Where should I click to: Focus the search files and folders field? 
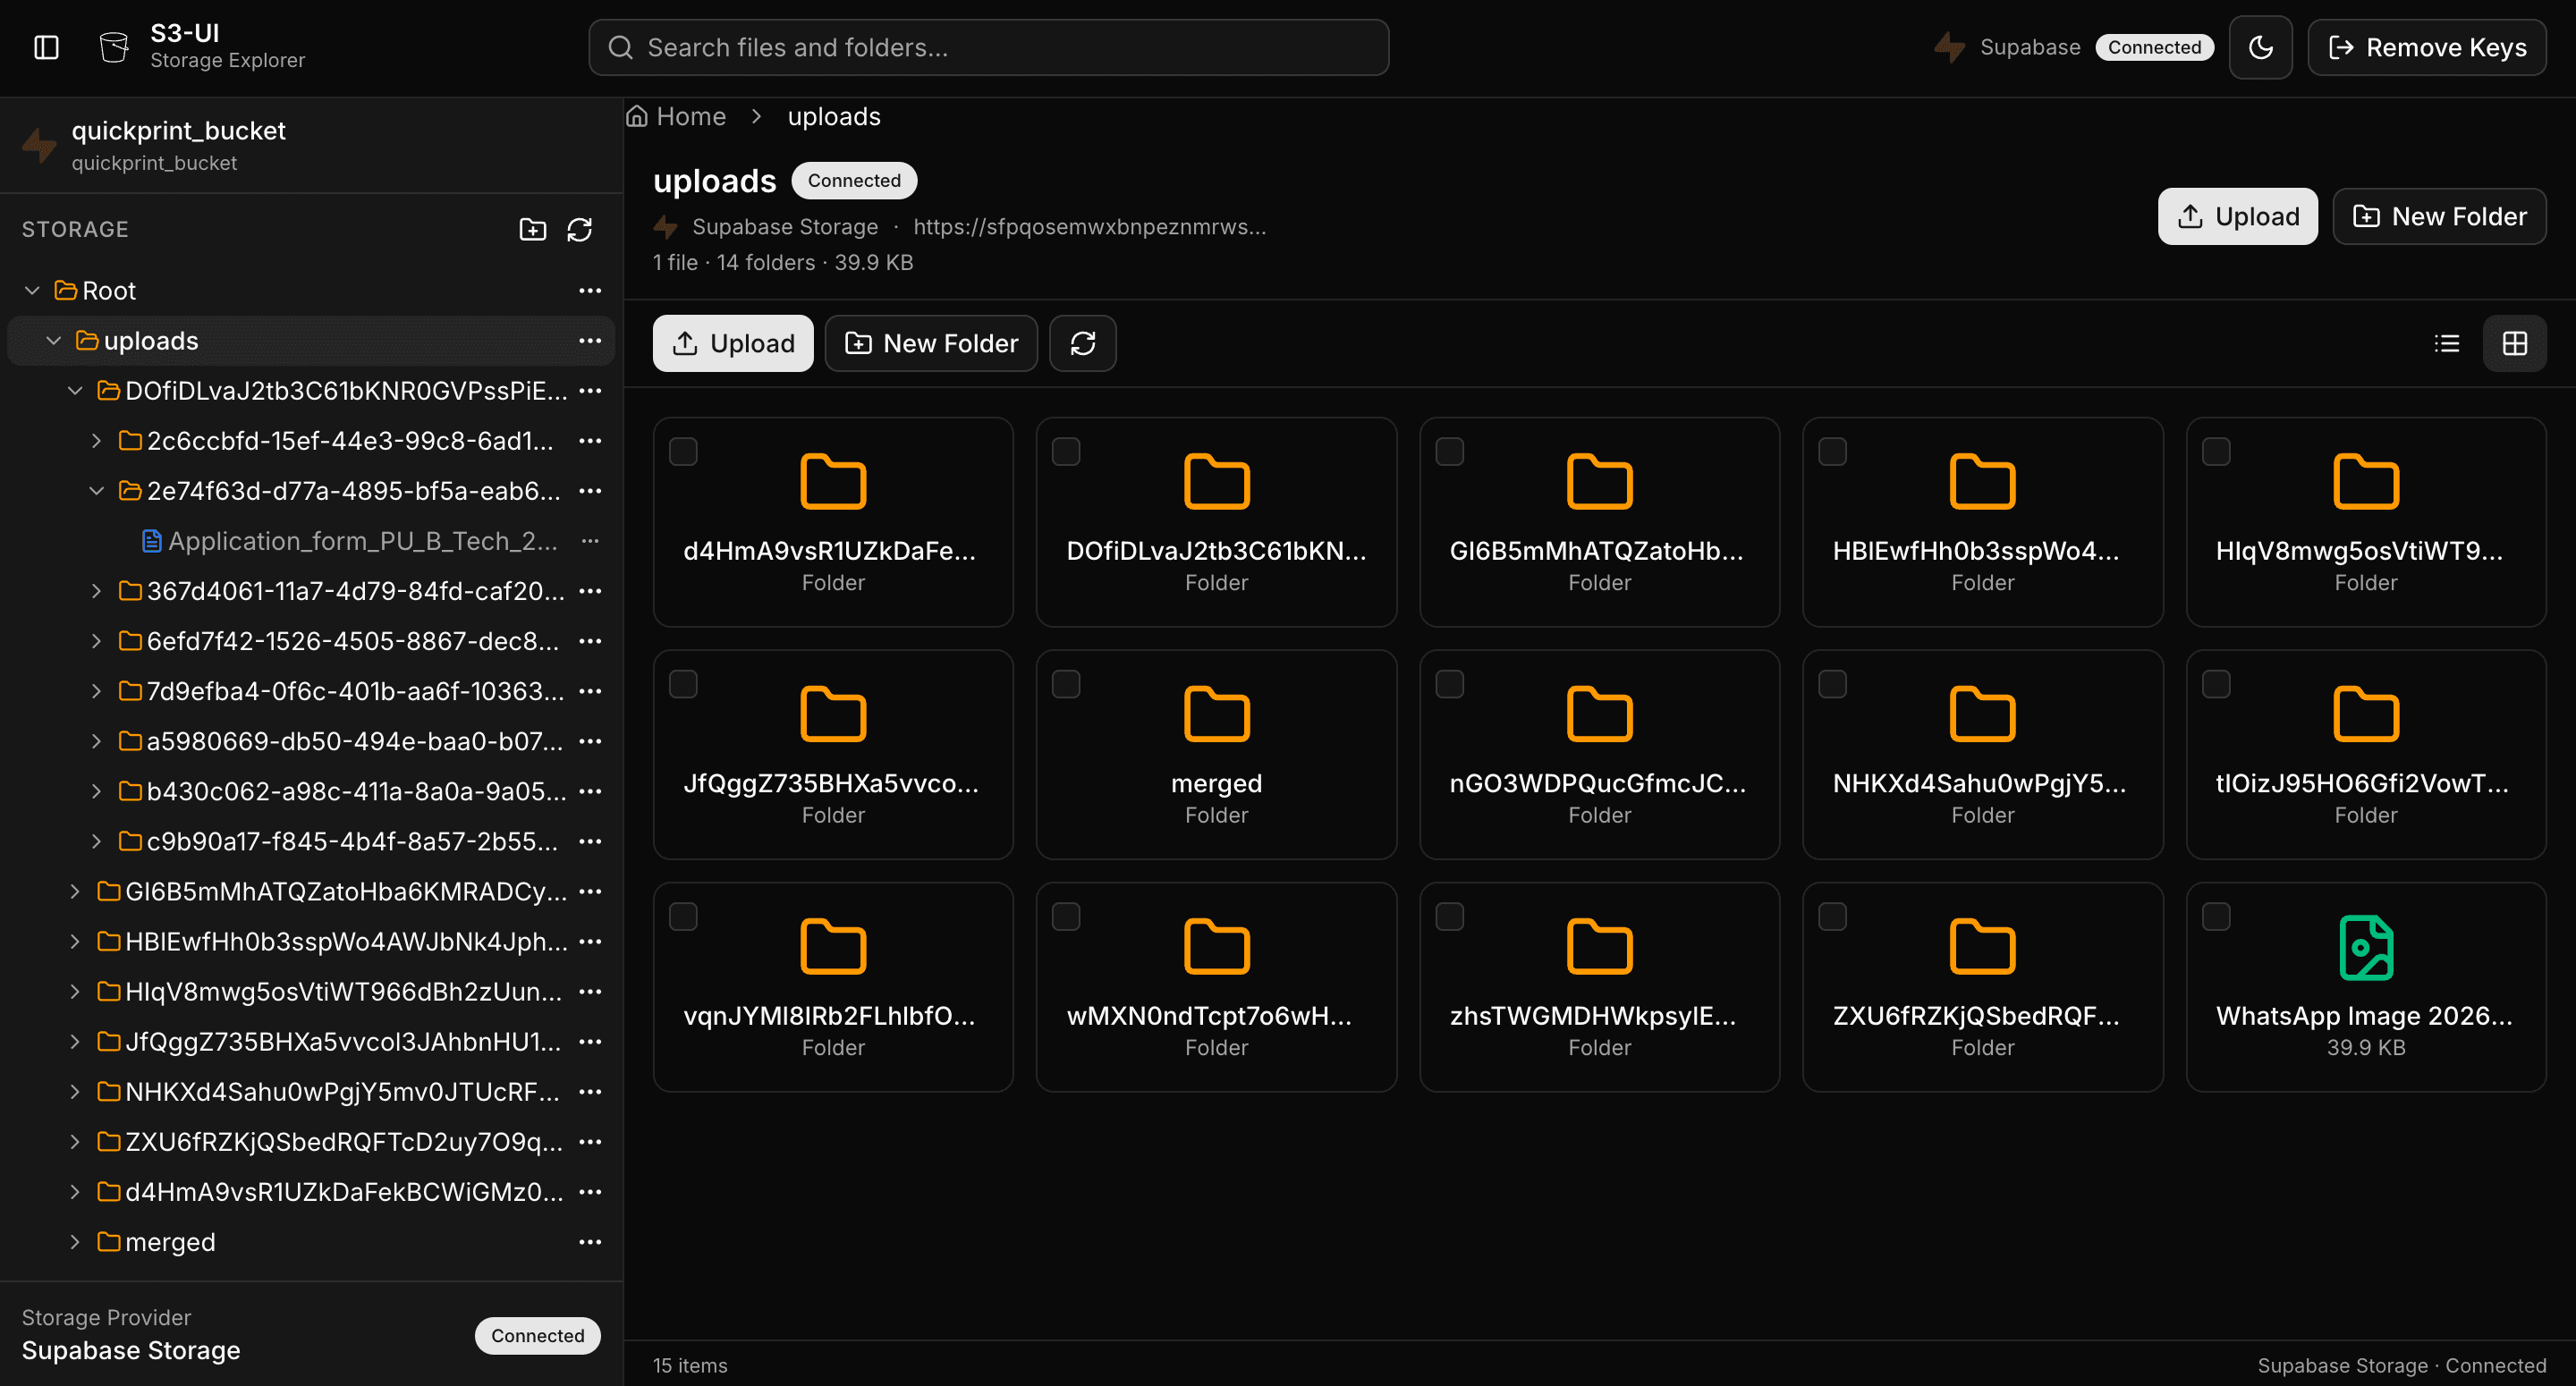(988, 47)
